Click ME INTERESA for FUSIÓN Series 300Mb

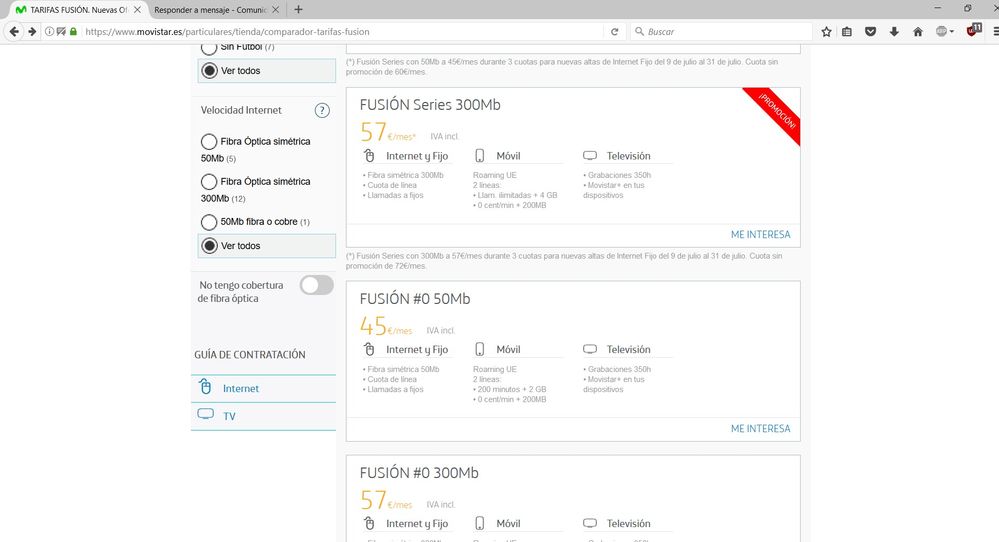point(760,235)
